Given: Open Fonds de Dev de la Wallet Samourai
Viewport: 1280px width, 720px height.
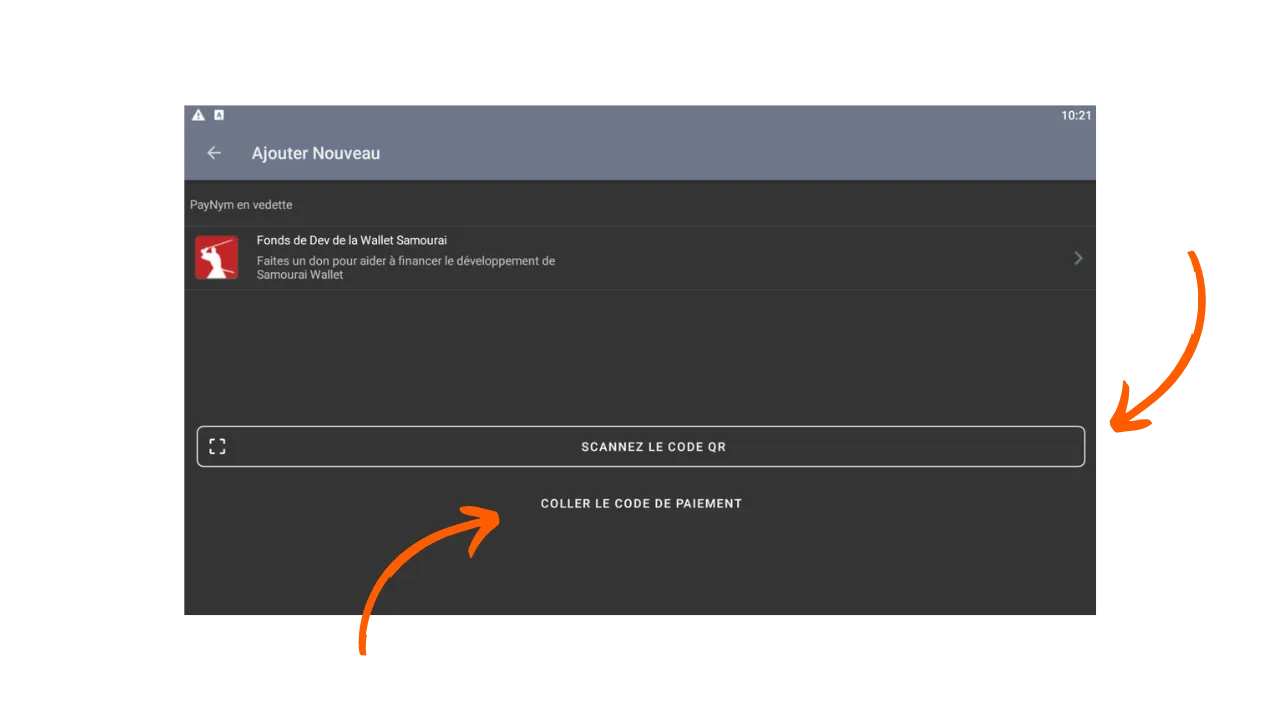Looking at the screenshot, I should (351, 240).
